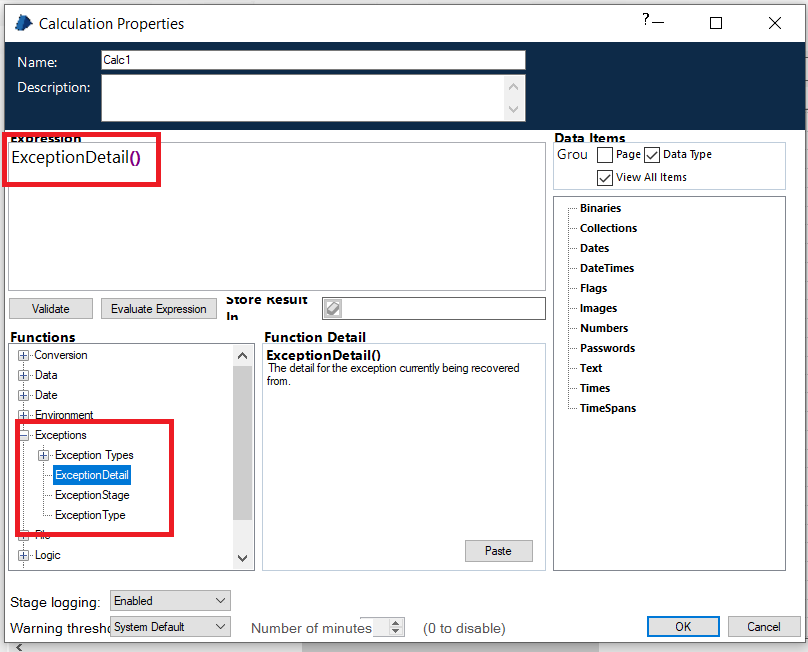Click functions list scroll down arrow

coord(242,558)
